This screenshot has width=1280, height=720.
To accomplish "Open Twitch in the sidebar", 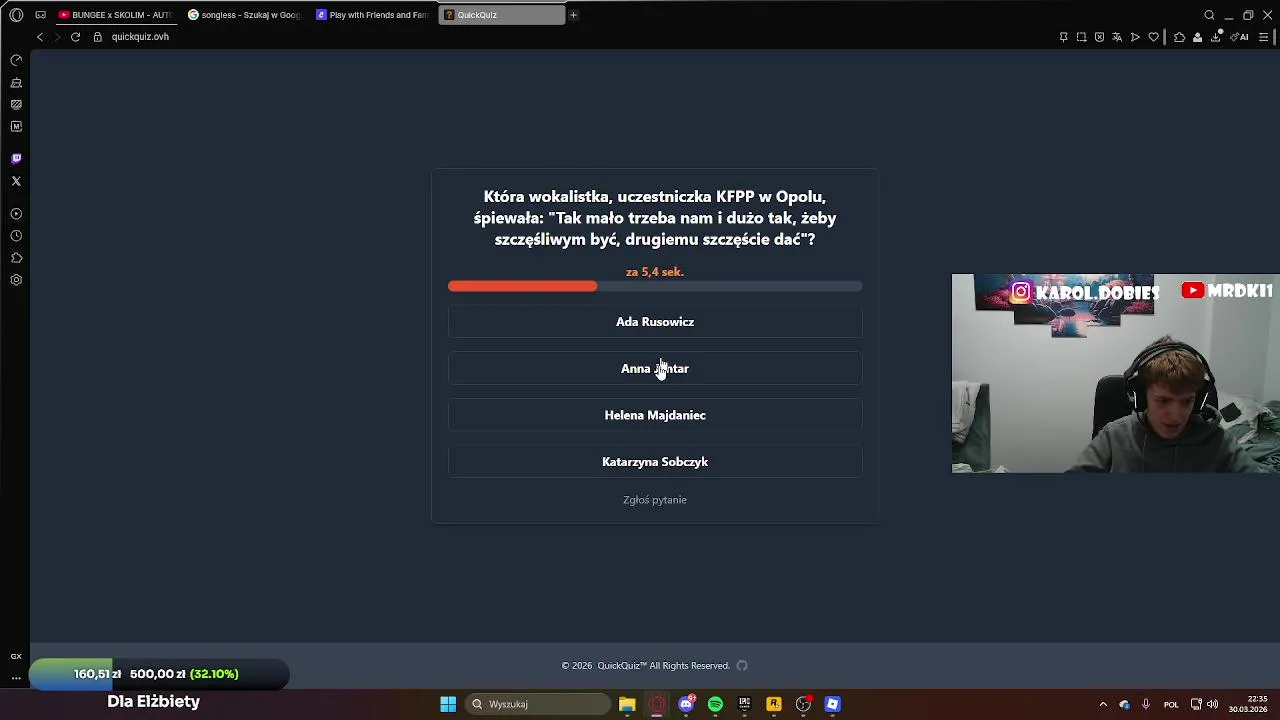I will (16, 159).
